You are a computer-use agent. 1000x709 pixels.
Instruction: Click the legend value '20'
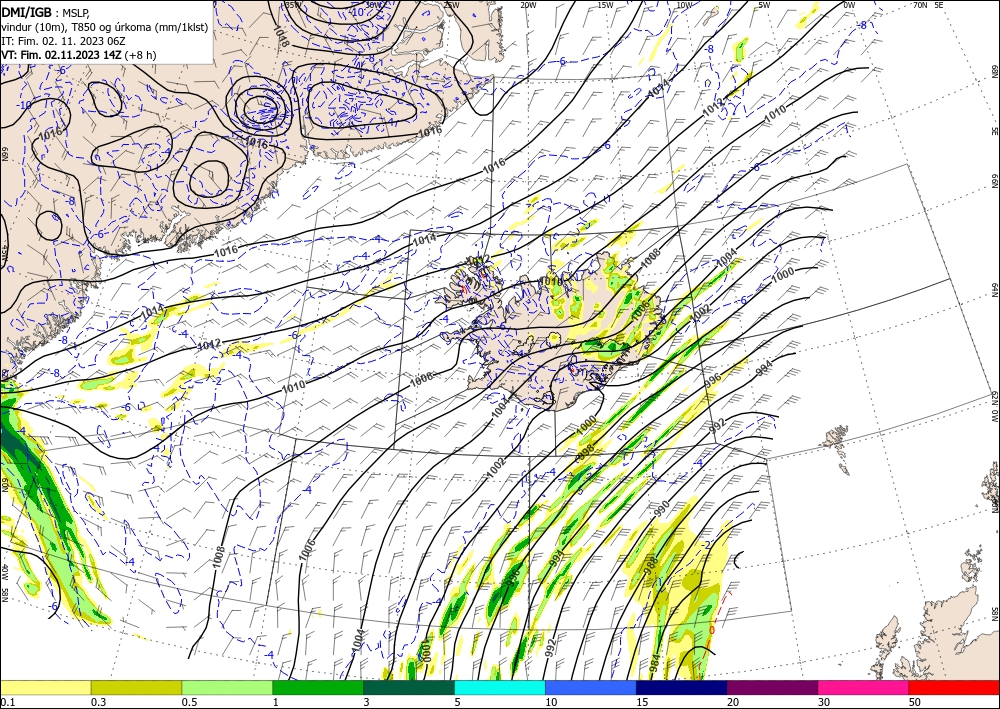(x=733, y=701)
